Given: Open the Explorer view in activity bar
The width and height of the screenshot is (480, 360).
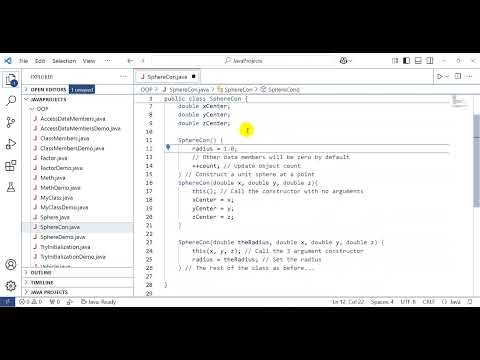Looking at the screenshot, I should click(x=11, y=79).
